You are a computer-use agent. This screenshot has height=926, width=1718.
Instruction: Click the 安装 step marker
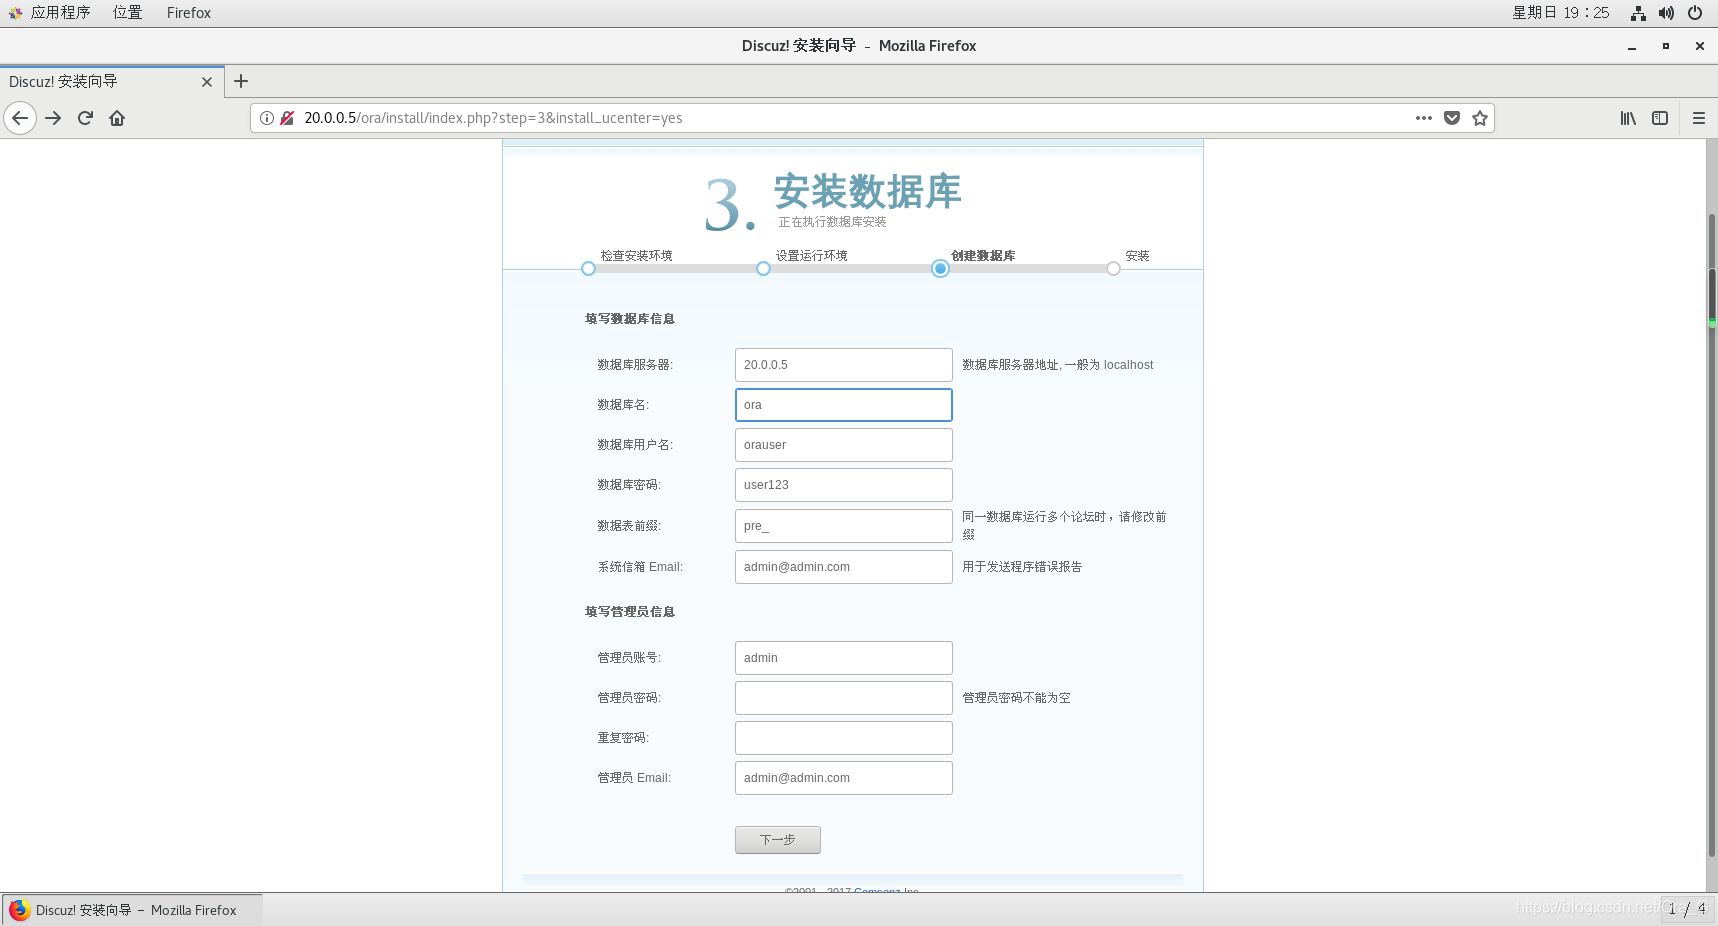tap(1113, 268)
